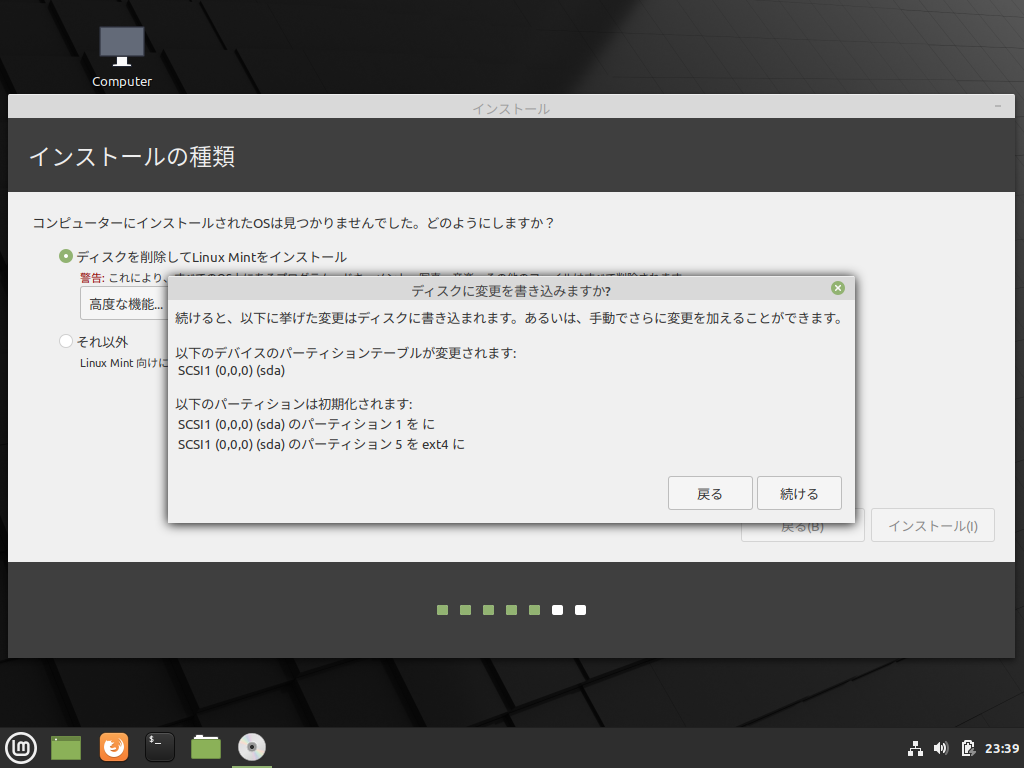Click the インストールの種類 heading
1024x768 pixels.
132,156
